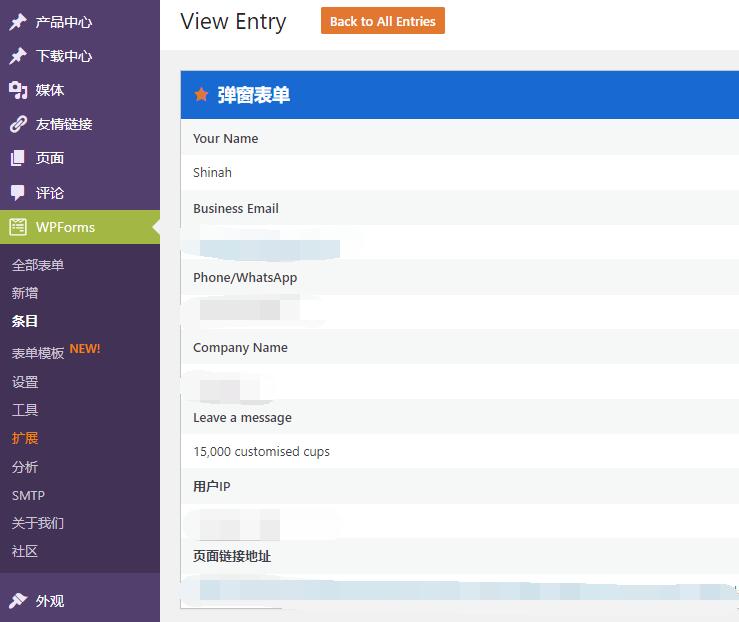Click the paintbrush icon beside 外观
739x622 pixels.
click(x=18, y=600)
